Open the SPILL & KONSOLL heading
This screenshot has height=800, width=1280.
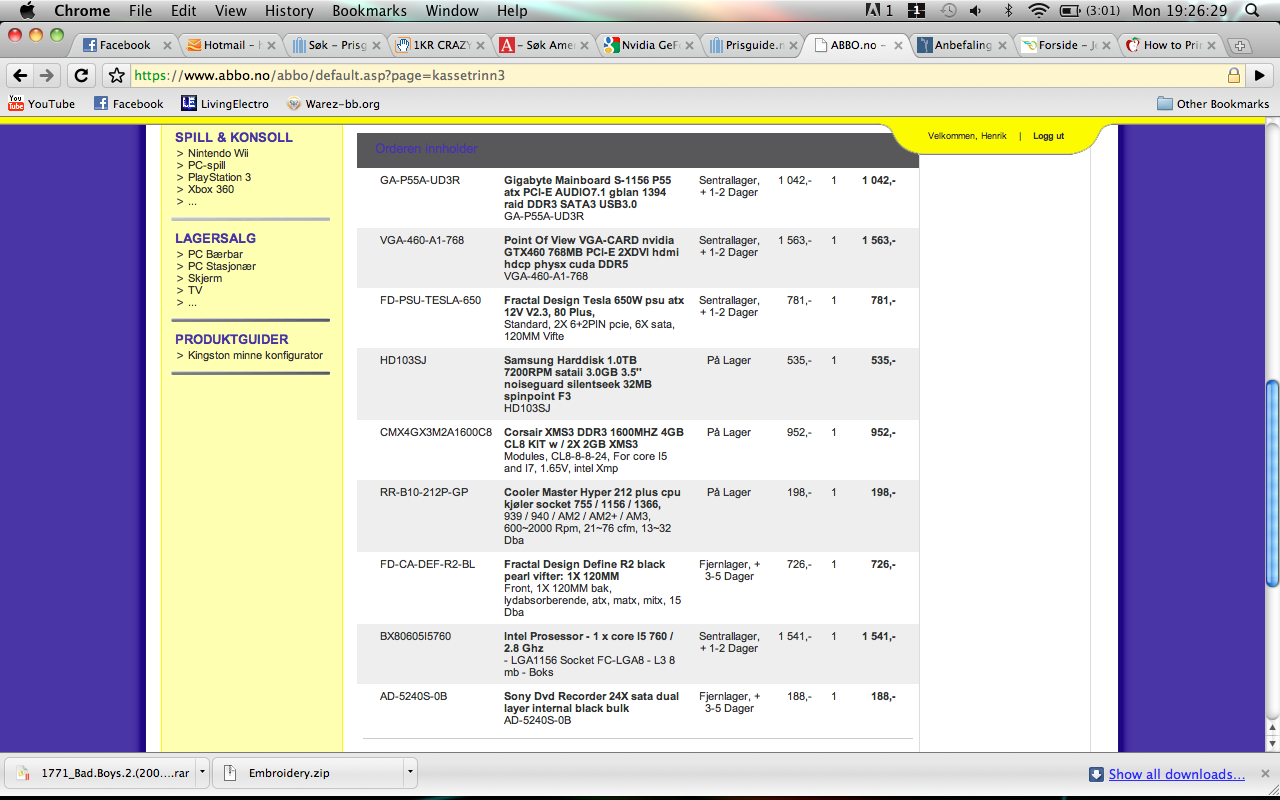pos(234,137)
